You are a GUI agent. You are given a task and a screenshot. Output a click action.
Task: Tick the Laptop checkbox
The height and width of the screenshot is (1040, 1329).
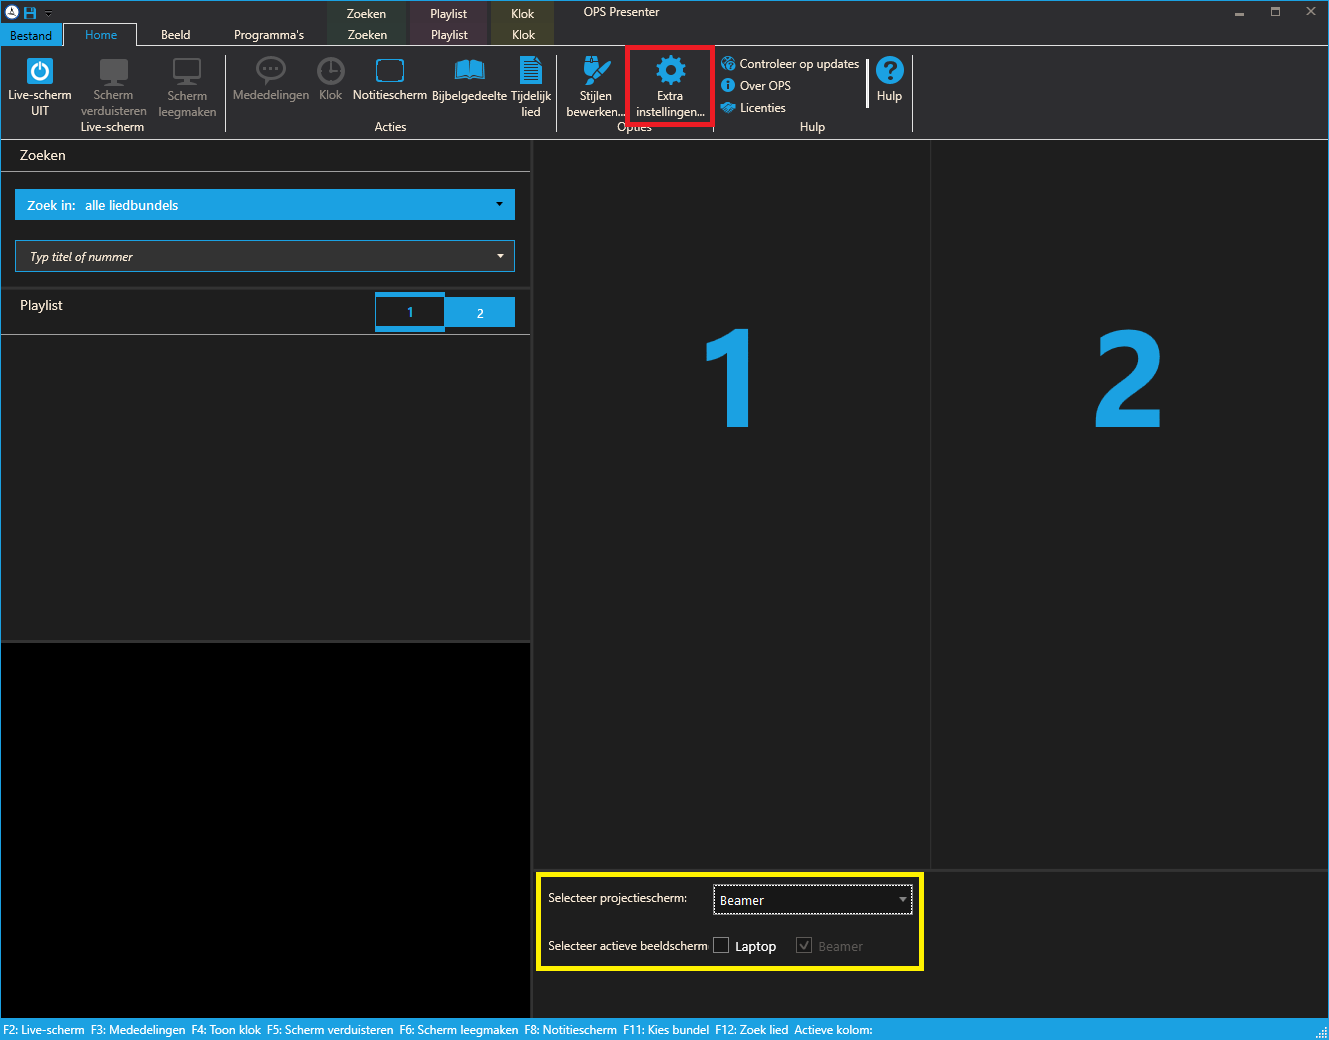point(721,946)
